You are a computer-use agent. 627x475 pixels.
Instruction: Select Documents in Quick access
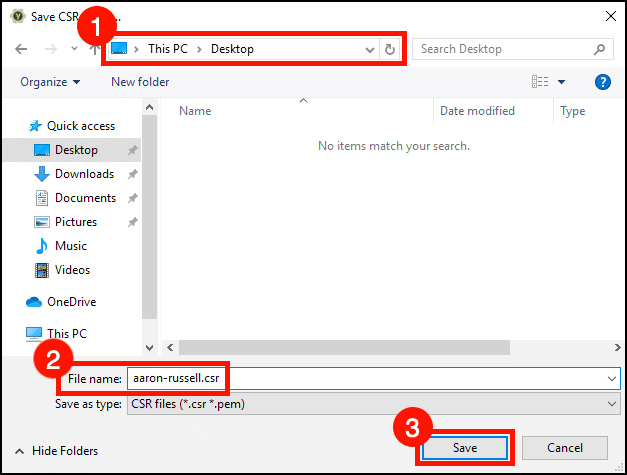pos(85,198)
